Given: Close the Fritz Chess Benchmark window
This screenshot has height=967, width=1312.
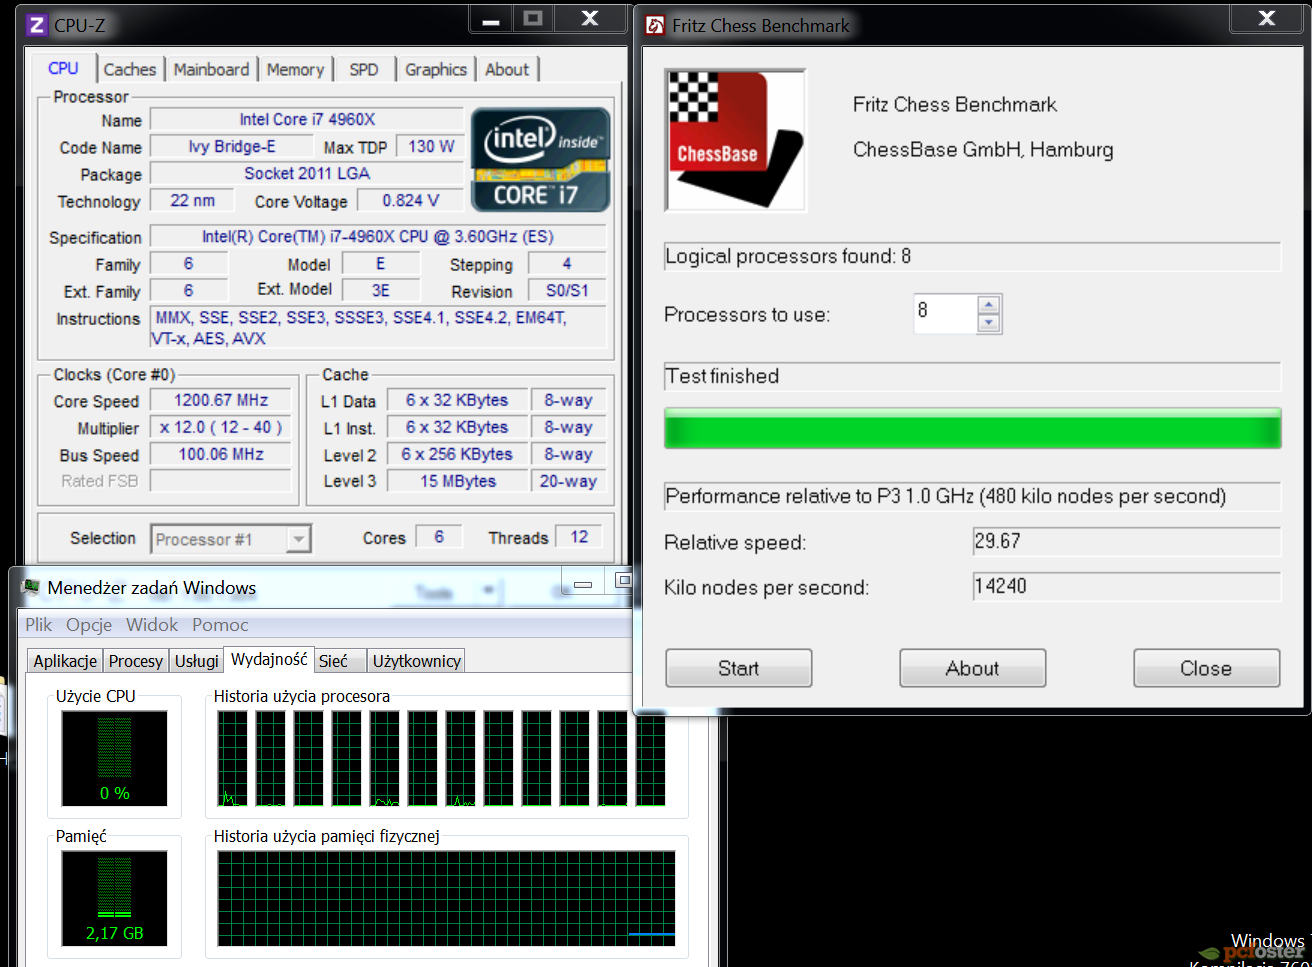Looking at the screenshot, I should point(1266,19).
